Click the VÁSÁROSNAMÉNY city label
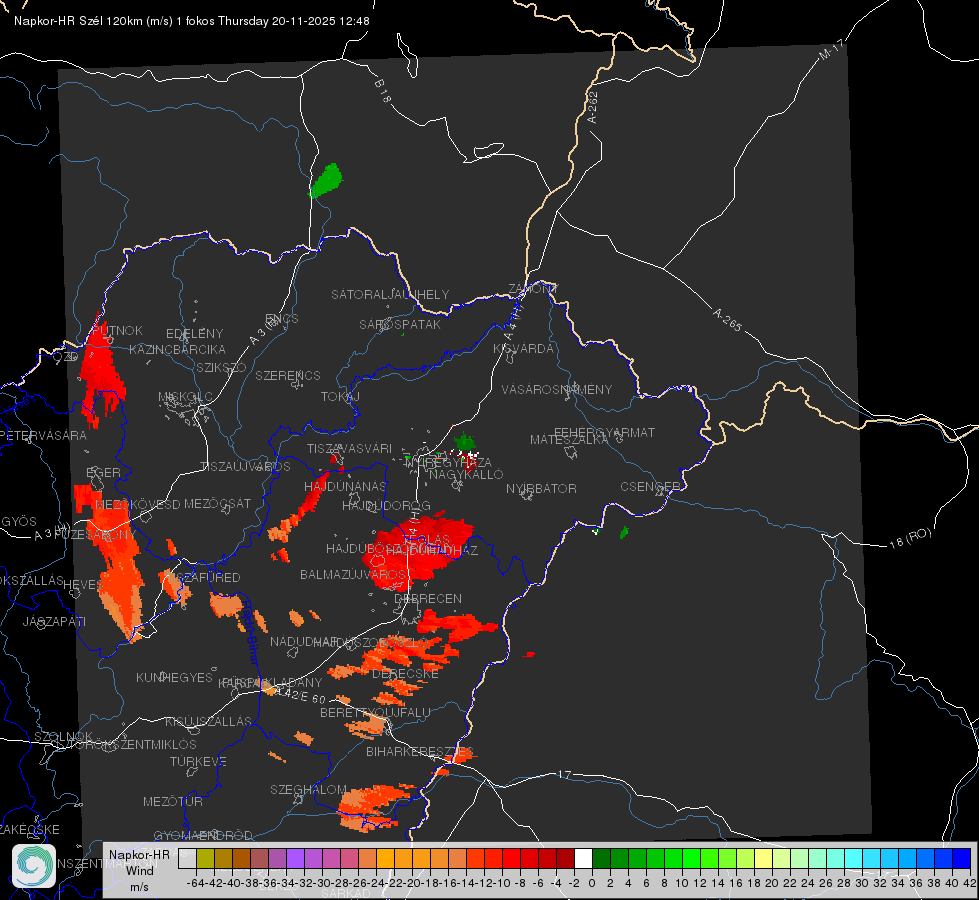Image resolution: width=979 pixels, height=900 pixels. [x=557, y=389]
